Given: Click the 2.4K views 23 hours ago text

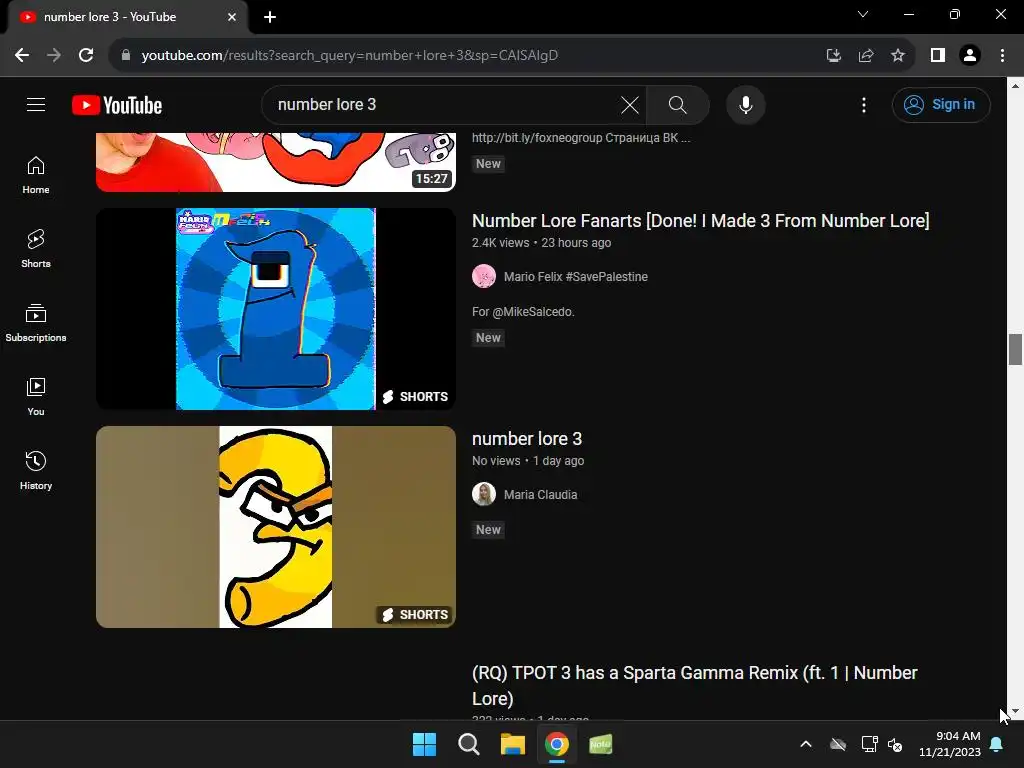Looking at the screenshot, I should tap(541, 242).
